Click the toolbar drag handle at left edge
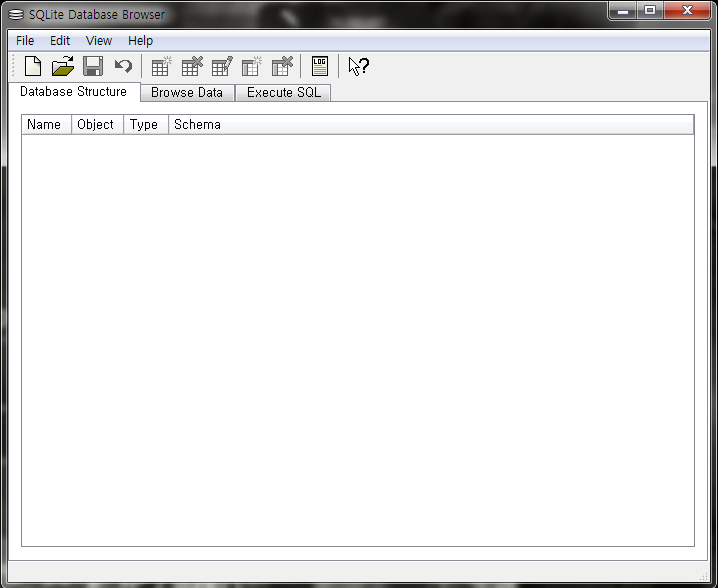 point(14,66)
